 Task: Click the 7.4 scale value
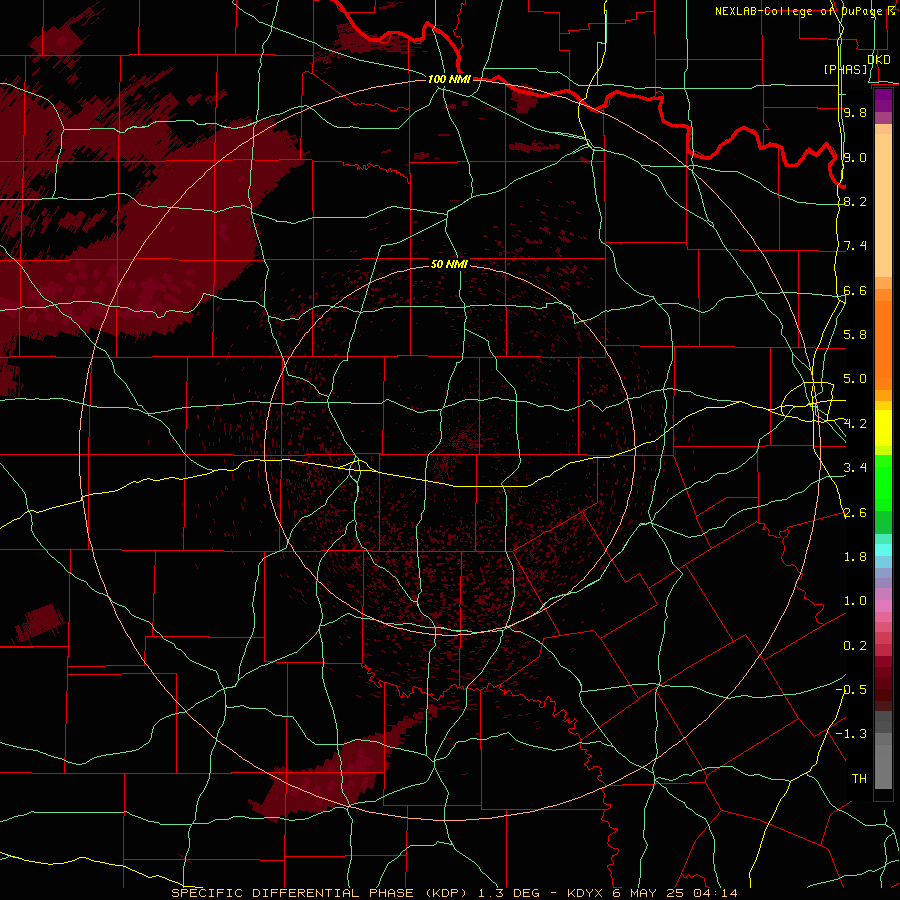(855, 246)
